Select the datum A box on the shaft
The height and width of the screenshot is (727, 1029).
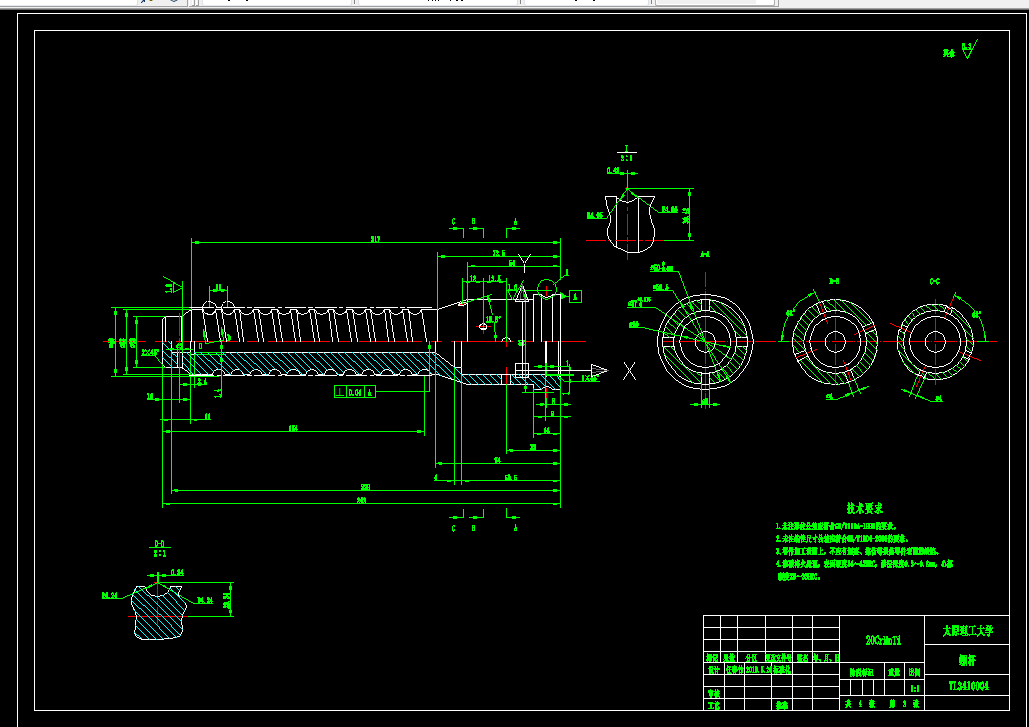pos(576,297)
